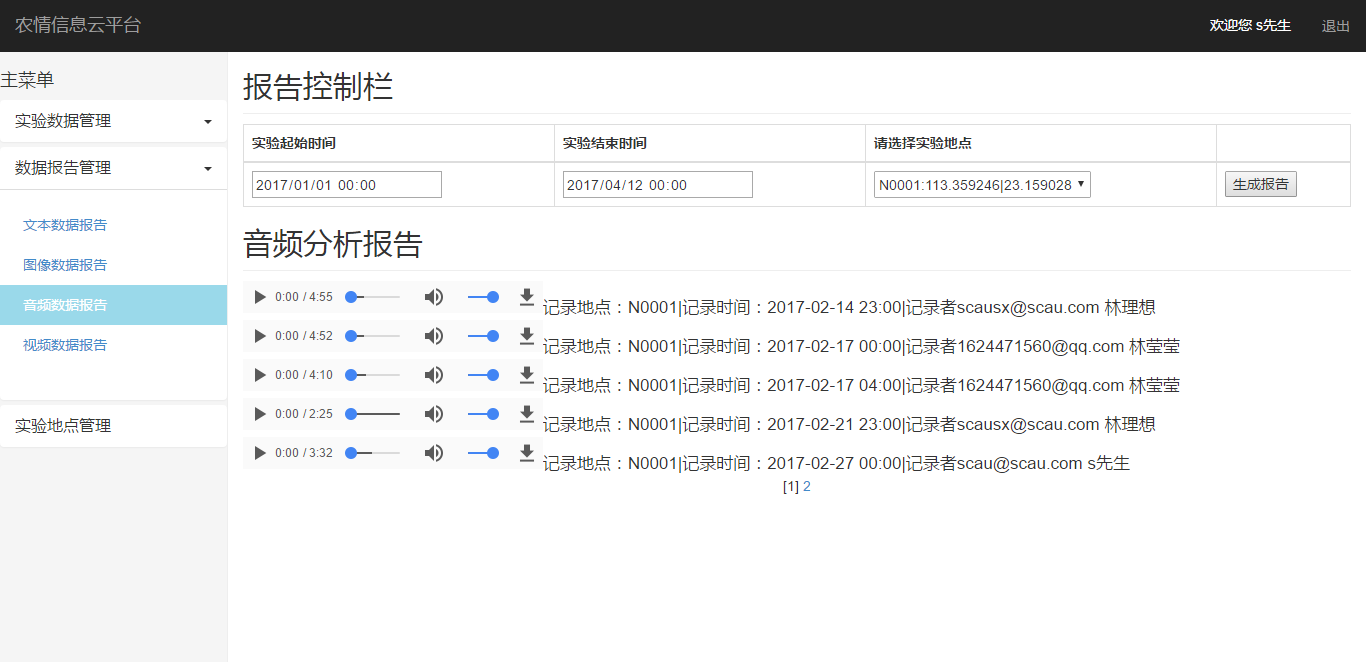Click the experiment start time field
Image resolution: width=1366 pixels, height=662 pixels.
click(x=347, y=185)
